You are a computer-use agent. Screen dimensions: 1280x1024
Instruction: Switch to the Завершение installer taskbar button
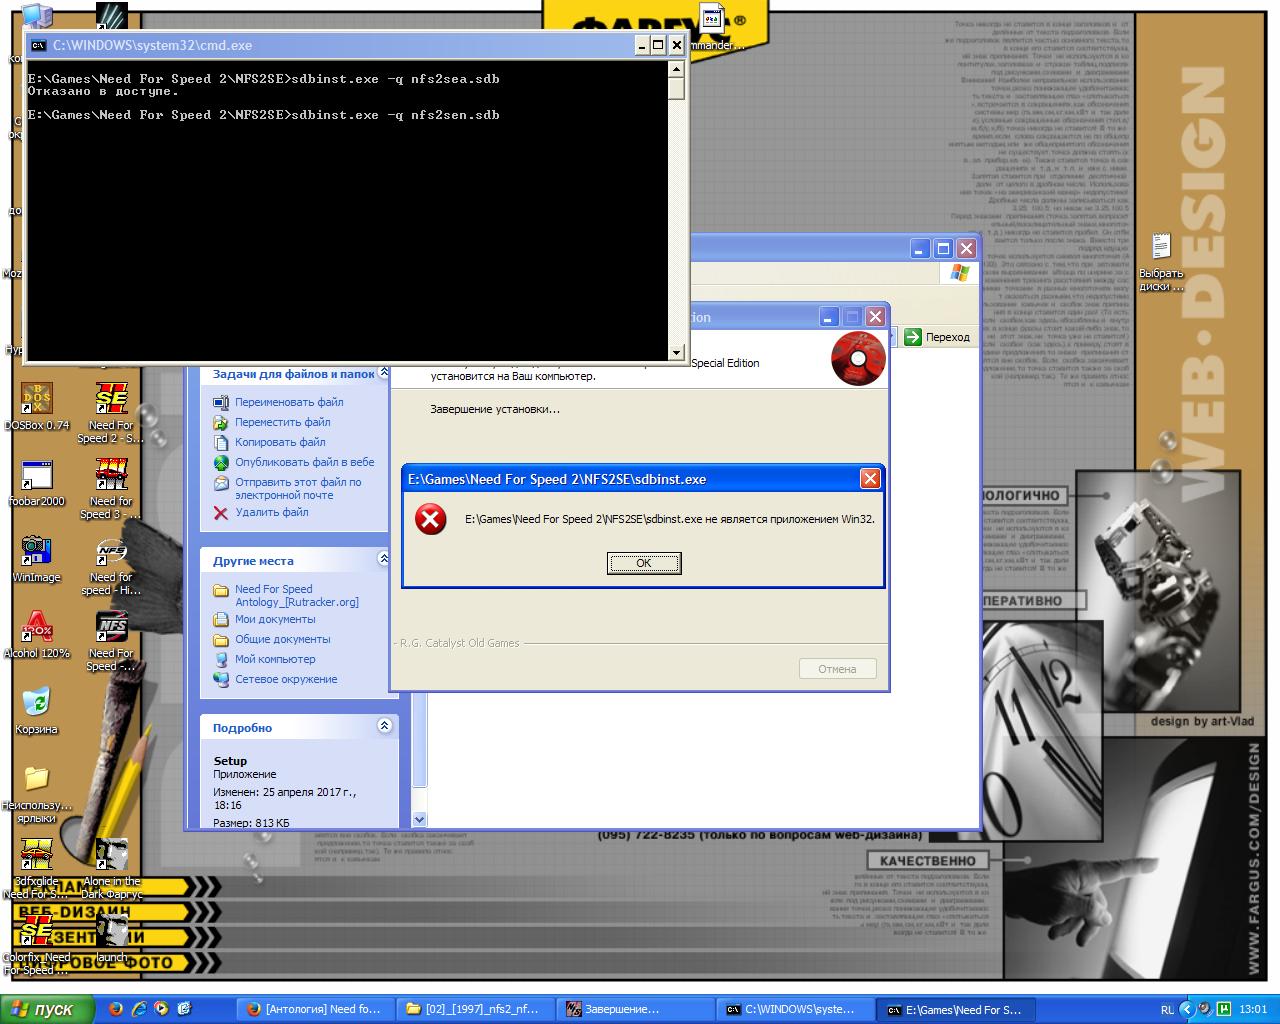point(635,1009)
